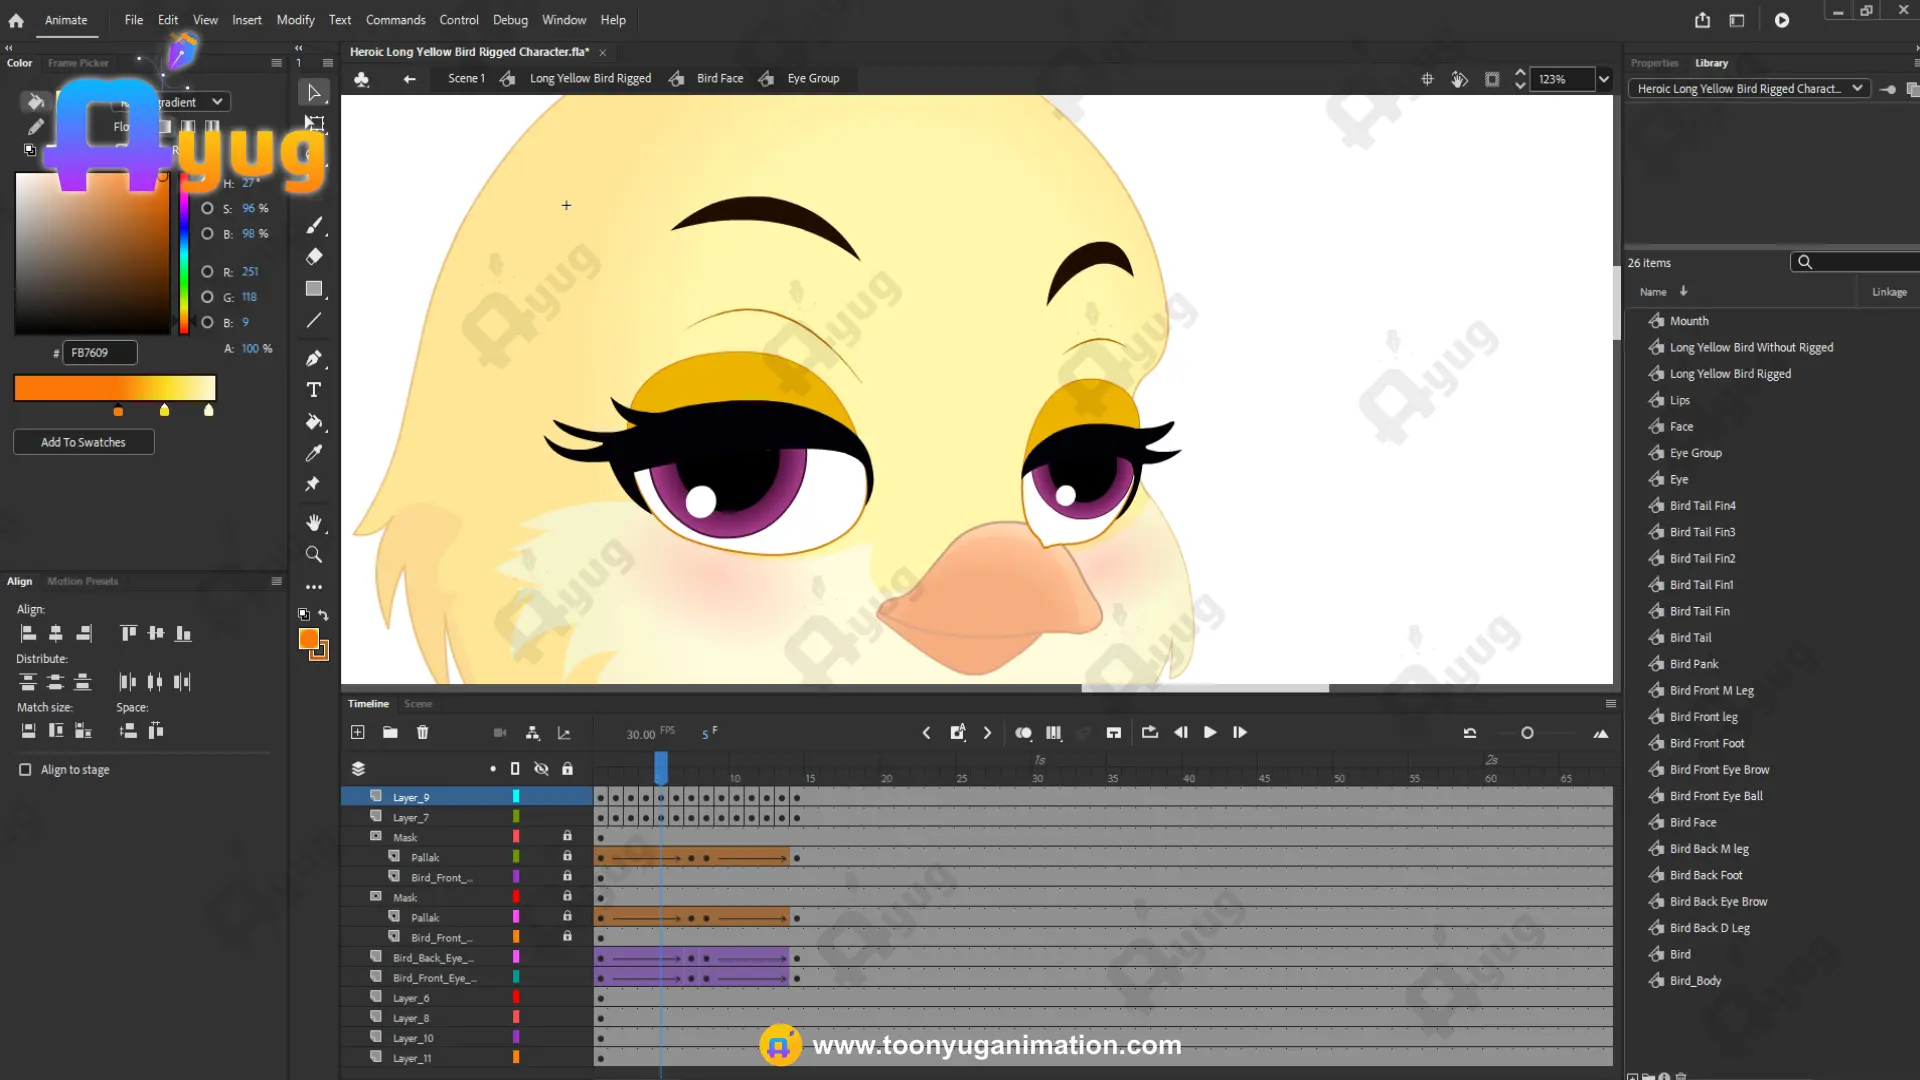Screen dimensions: 1920x1080
Task: Play the timeline animation
Action: [x=1210, y=733]
